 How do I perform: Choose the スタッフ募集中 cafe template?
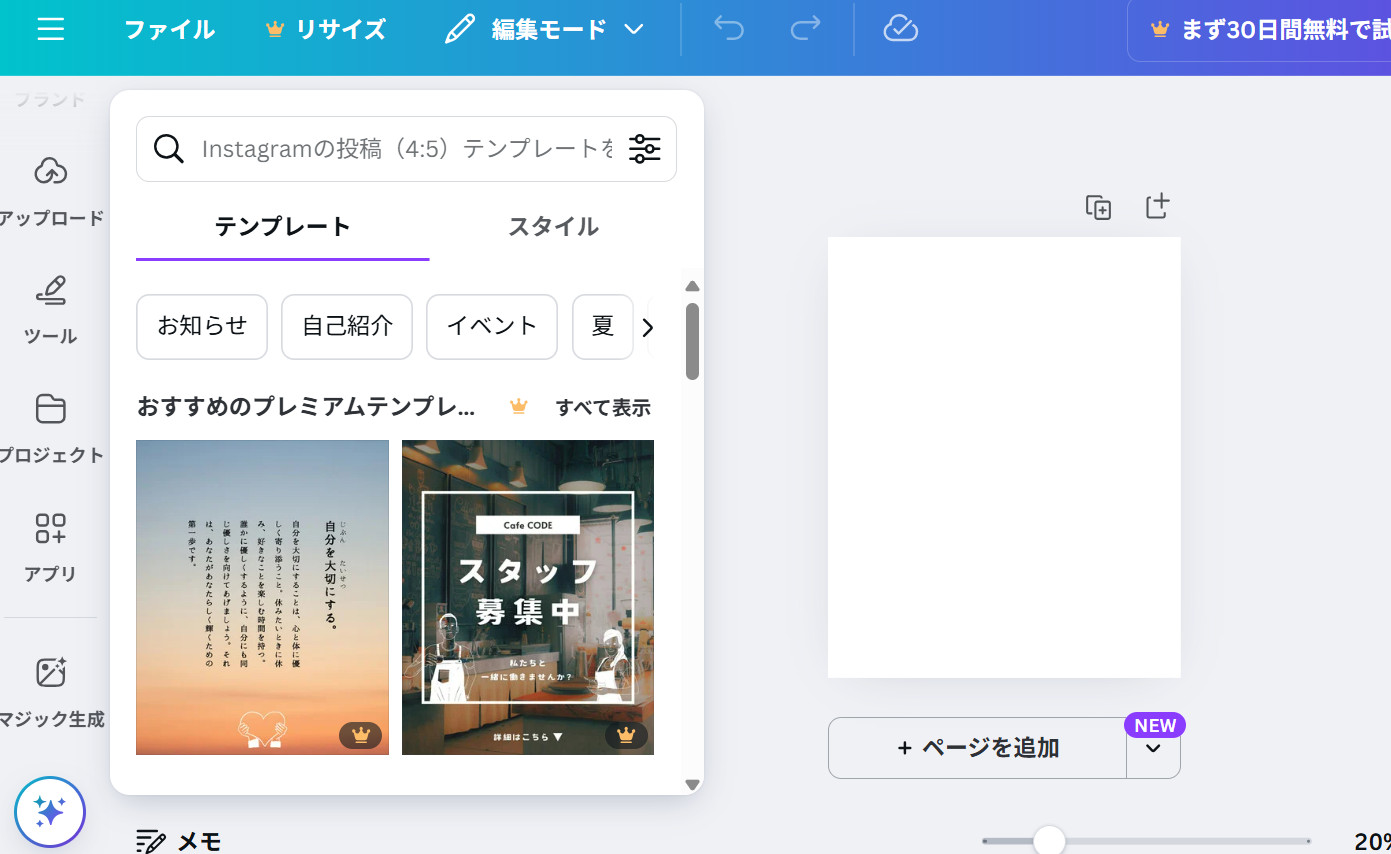click(528, 597)
